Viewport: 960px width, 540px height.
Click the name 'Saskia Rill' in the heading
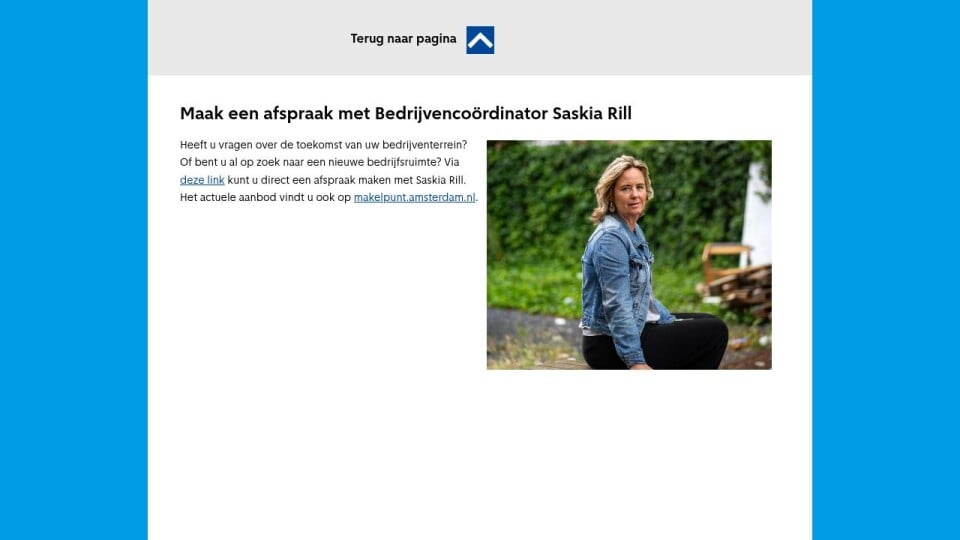pyautogui.click(x=592, y=113)
